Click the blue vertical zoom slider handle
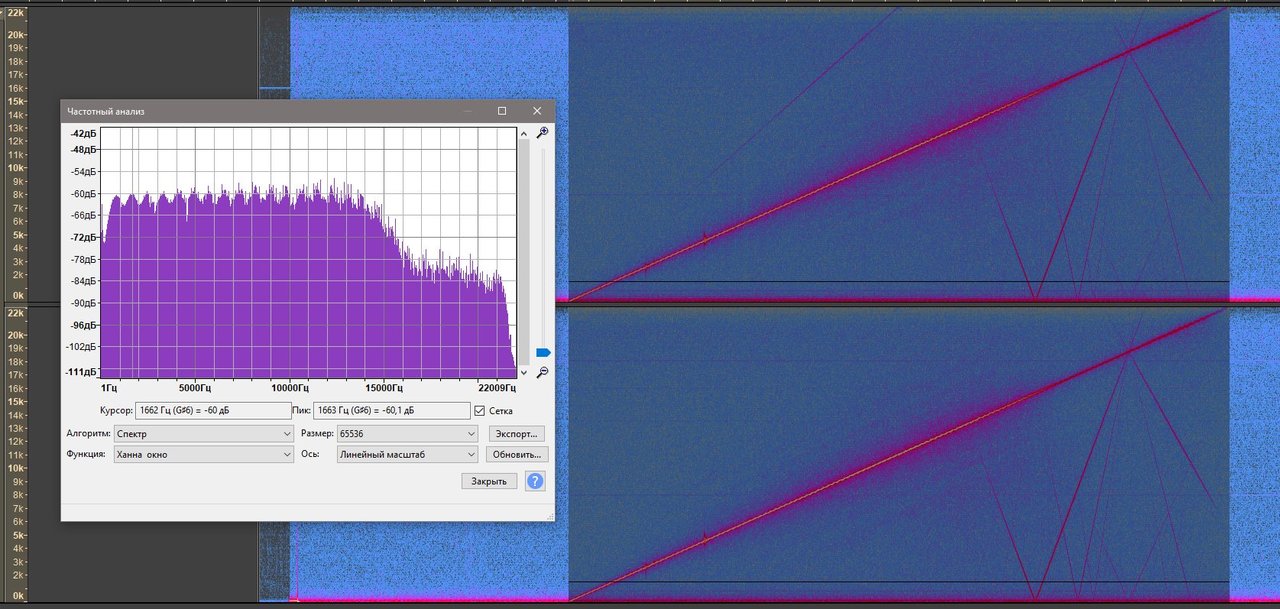This screenshot has width=1280, height=609. 543,352
